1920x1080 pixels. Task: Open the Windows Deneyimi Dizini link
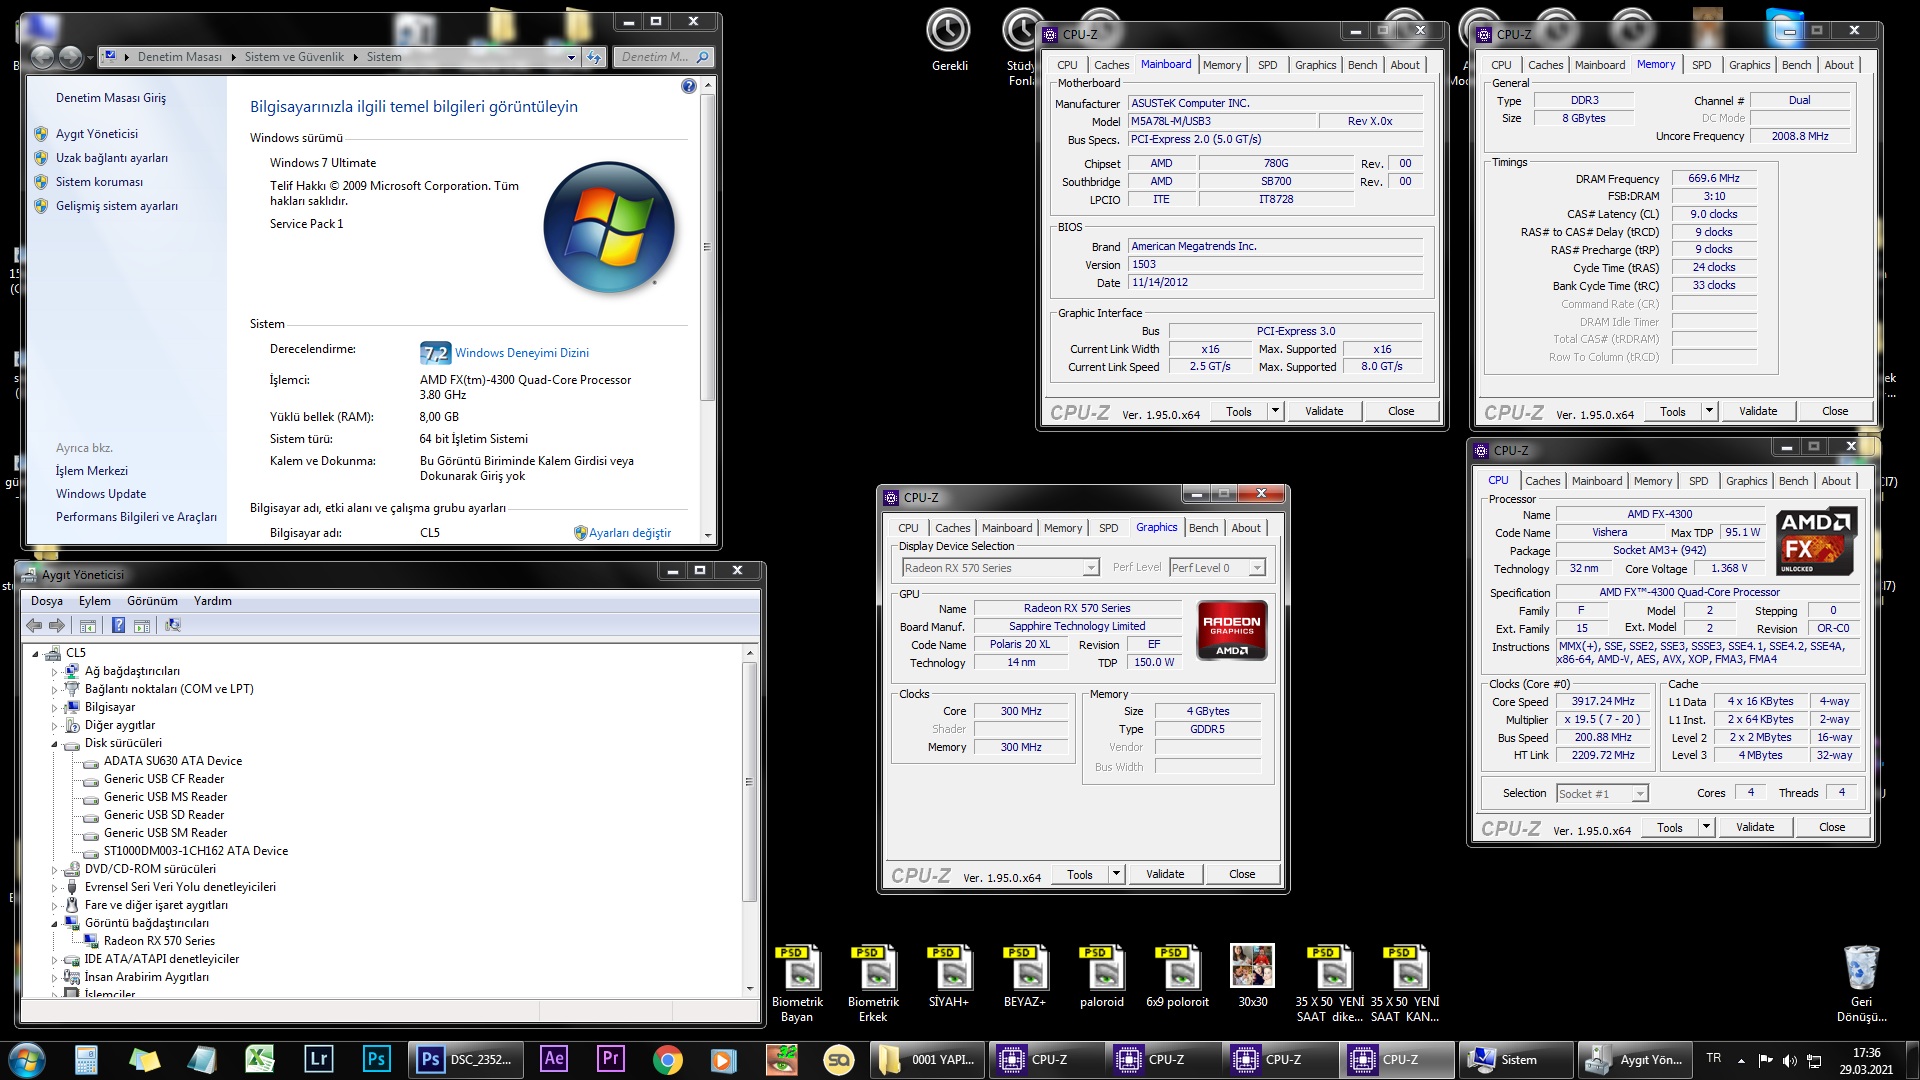tap(521, 353)
